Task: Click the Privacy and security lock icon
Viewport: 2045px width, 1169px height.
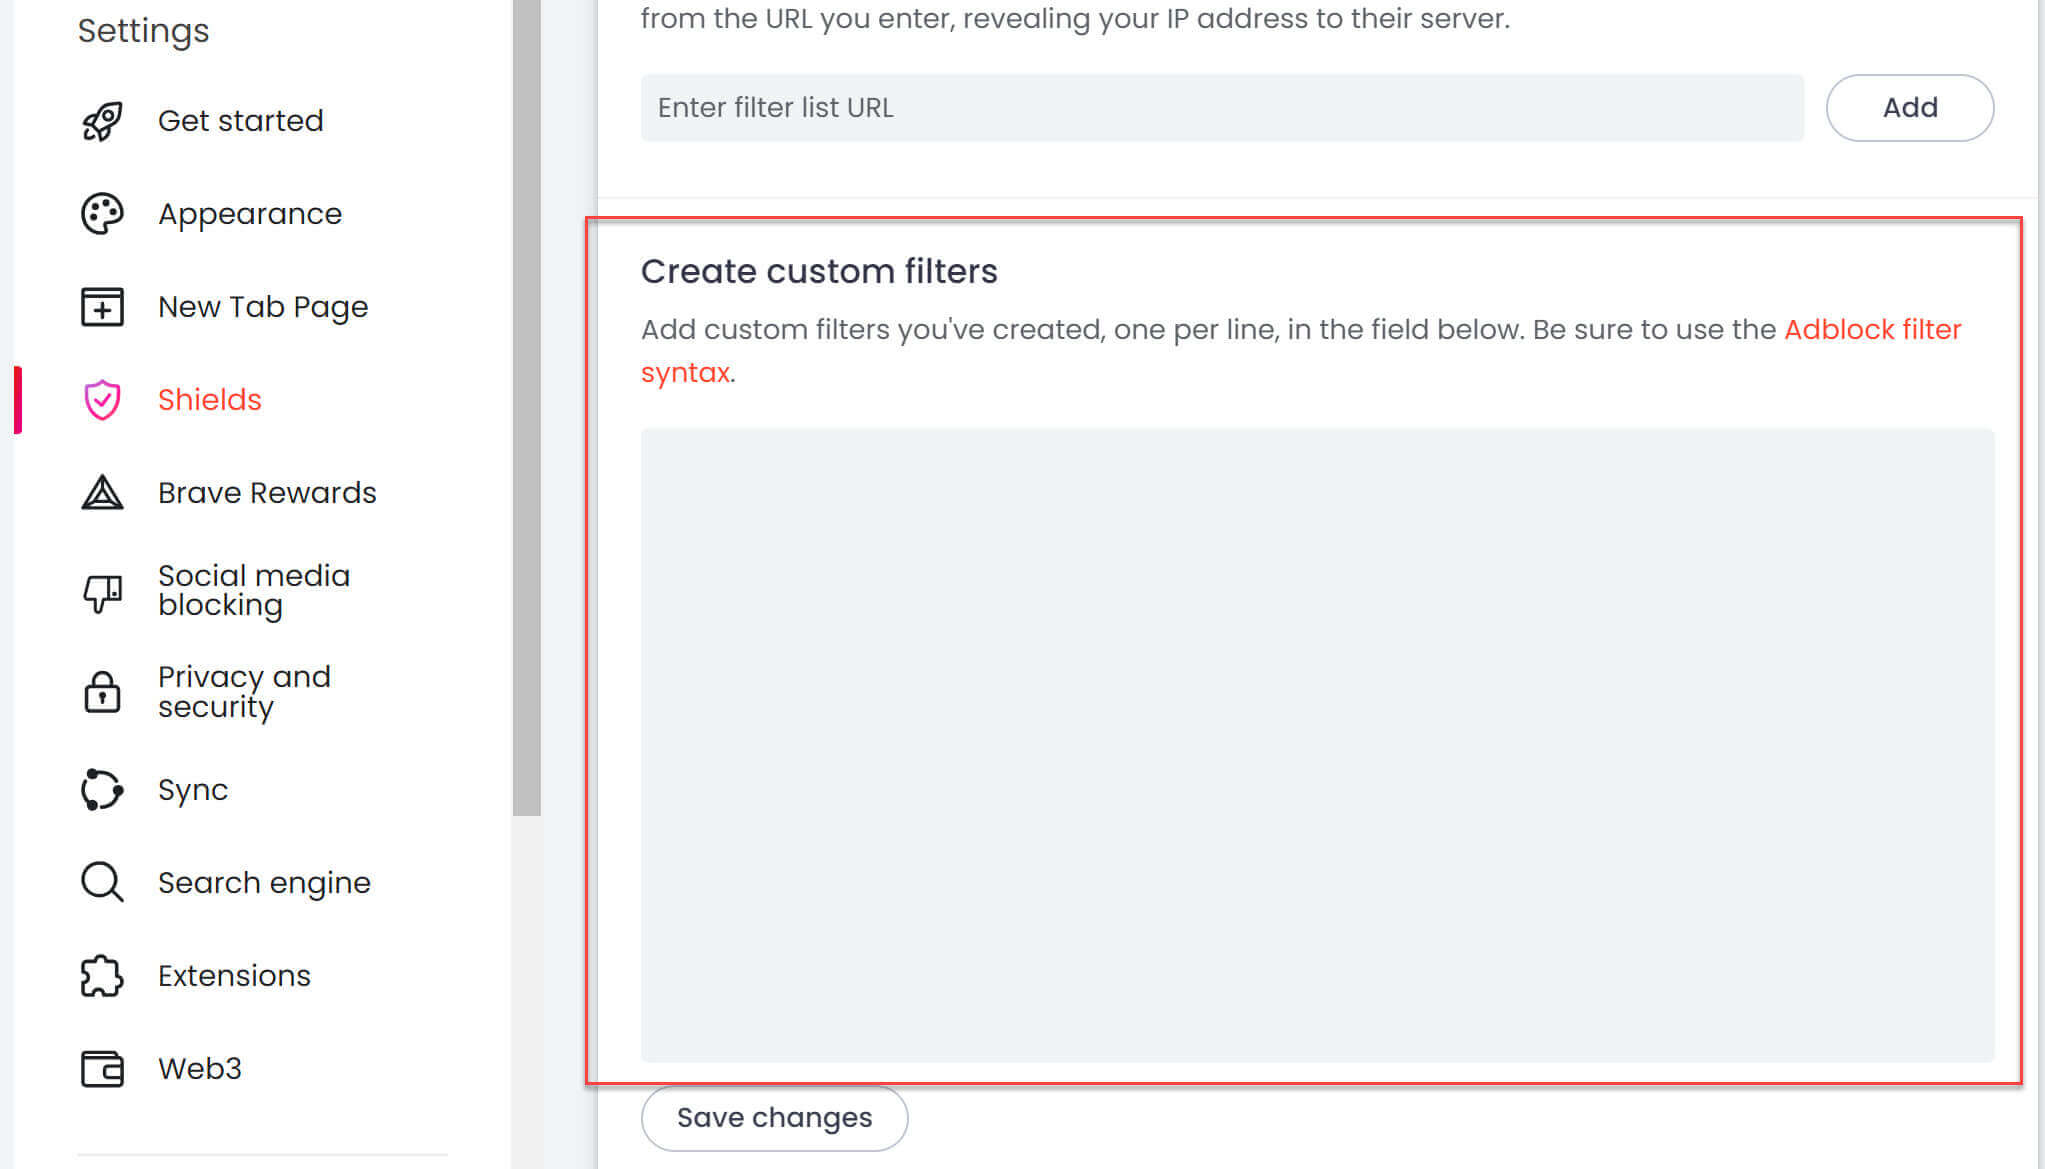Action: point(102,692)
